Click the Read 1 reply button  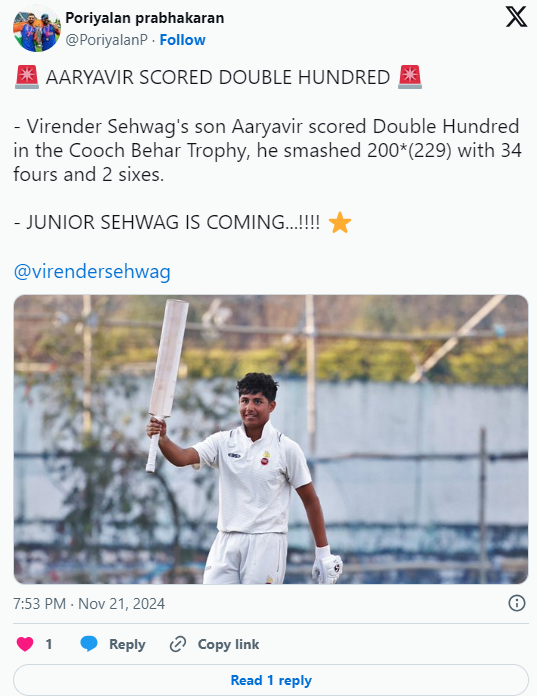click(x=271, y=680)
